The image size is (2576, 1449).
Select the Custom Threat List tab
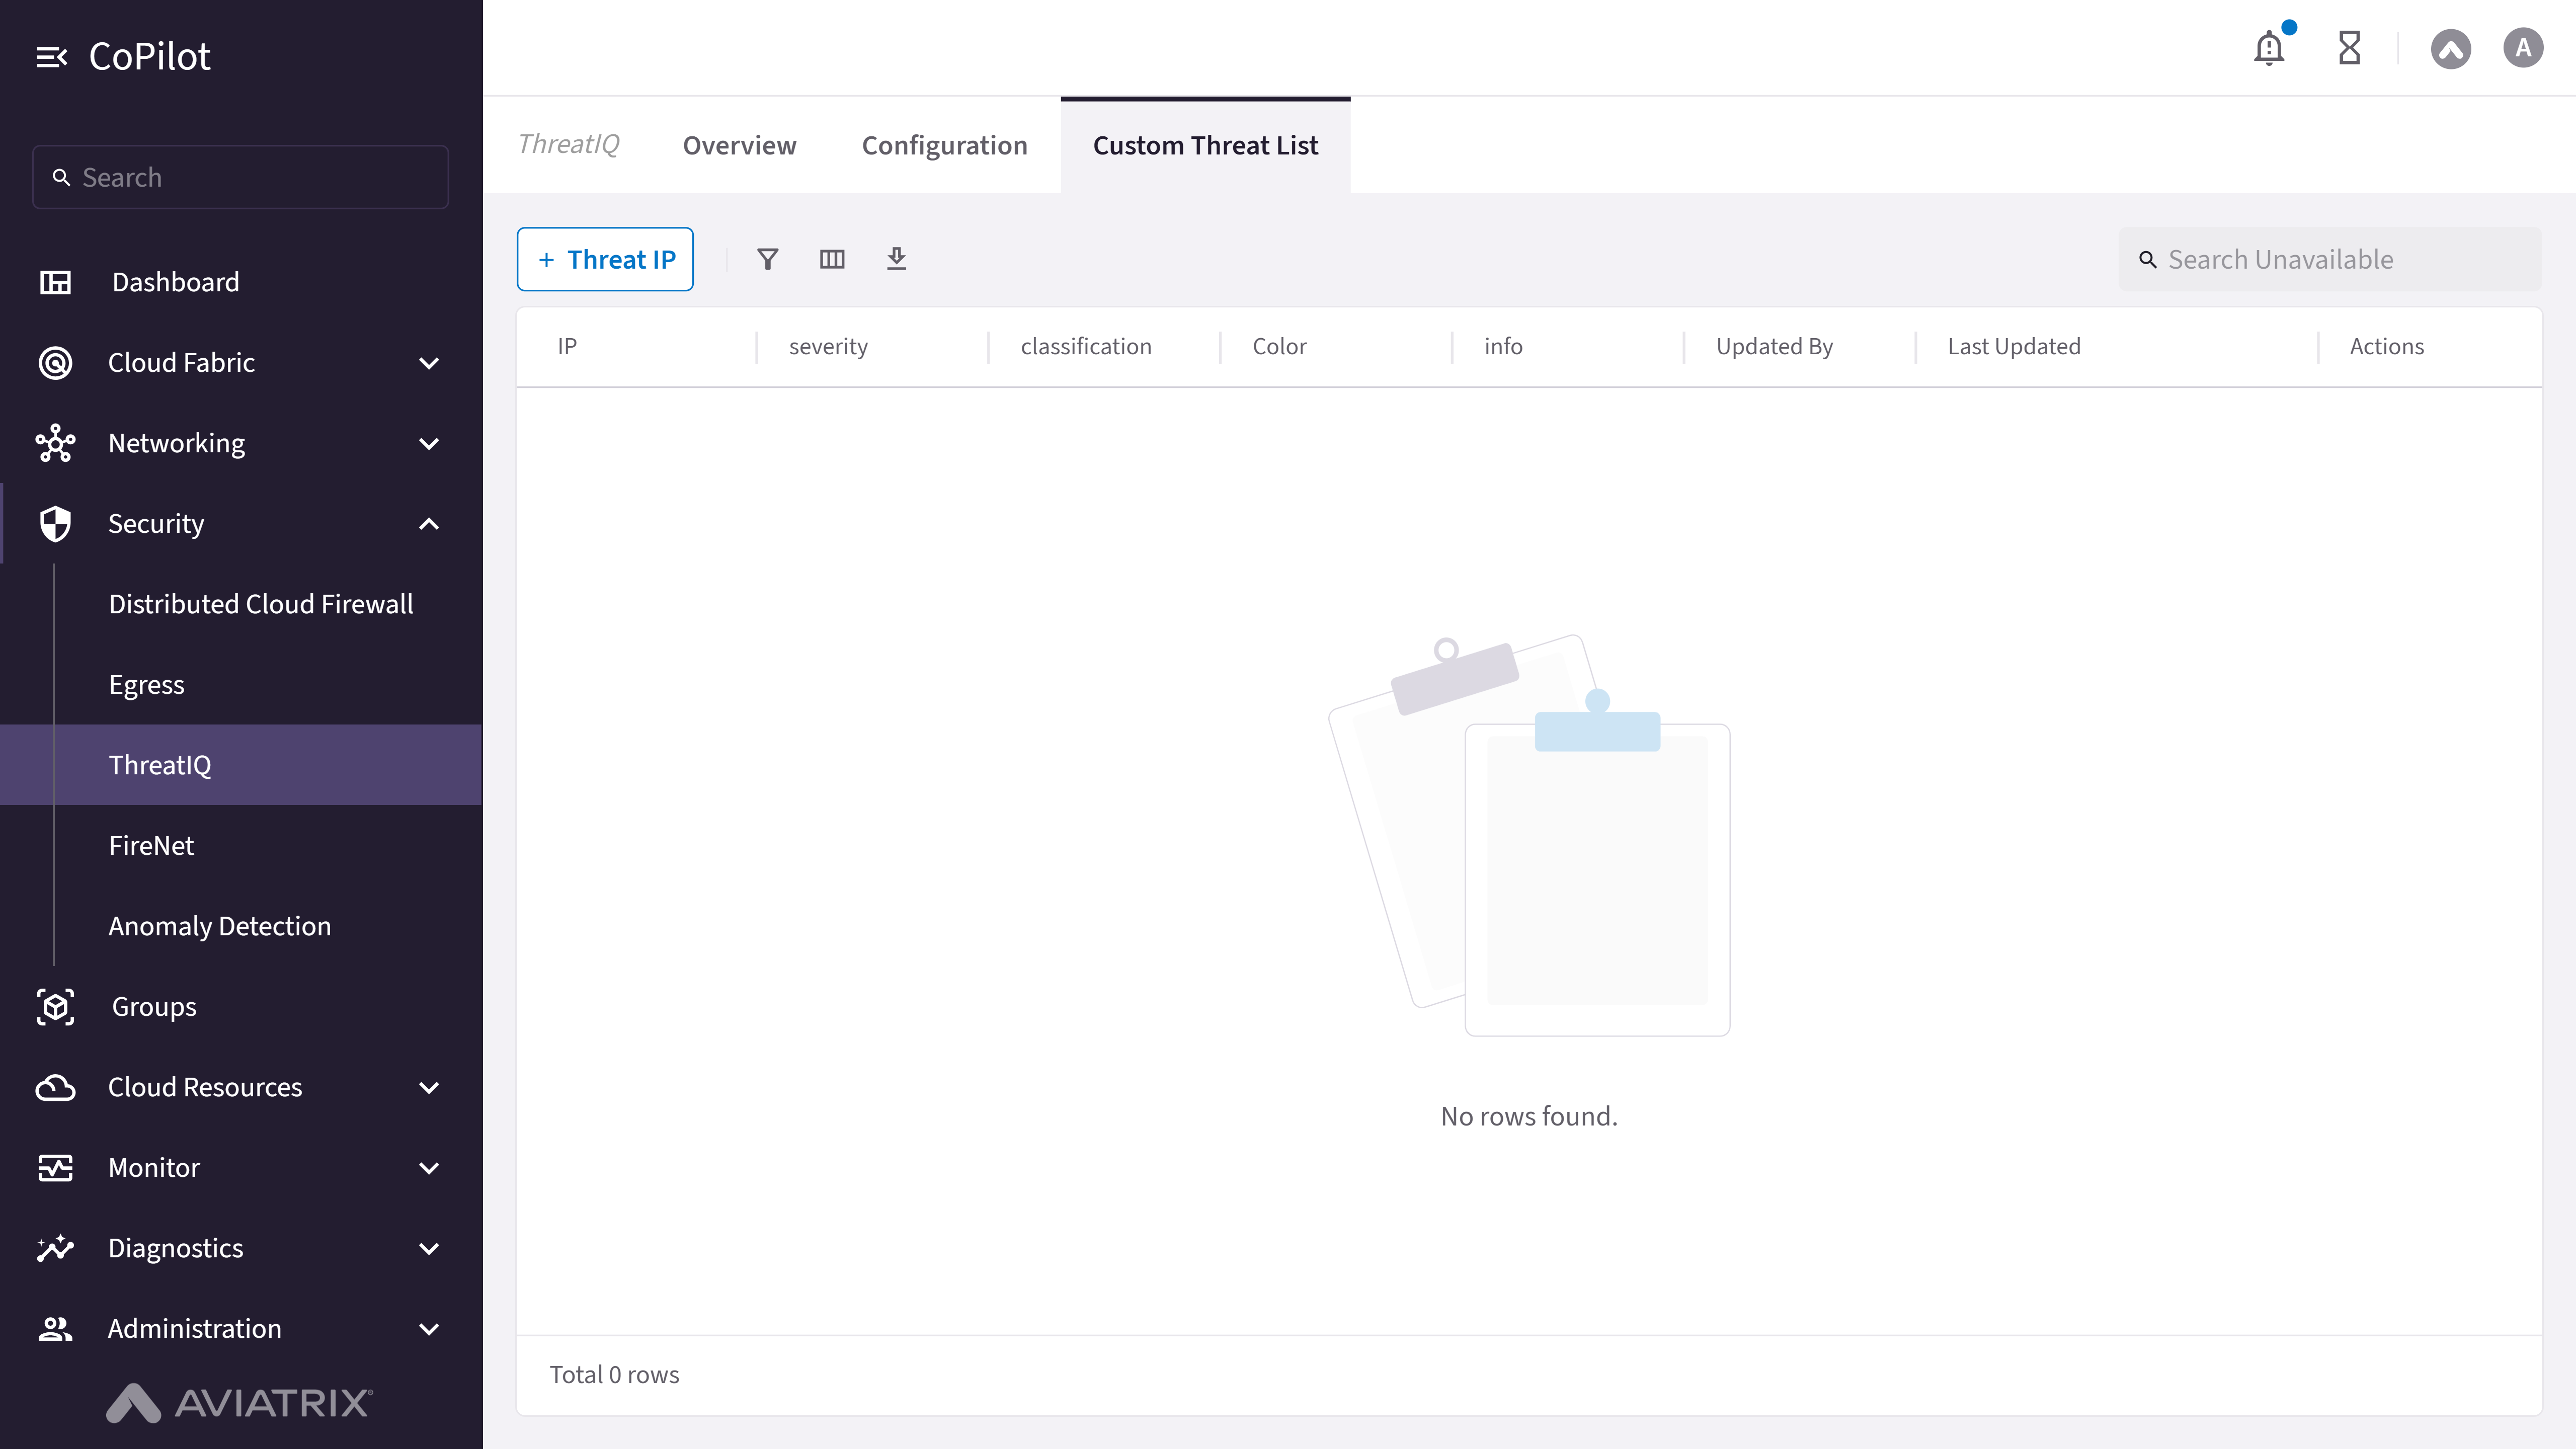click(1205, 145)
